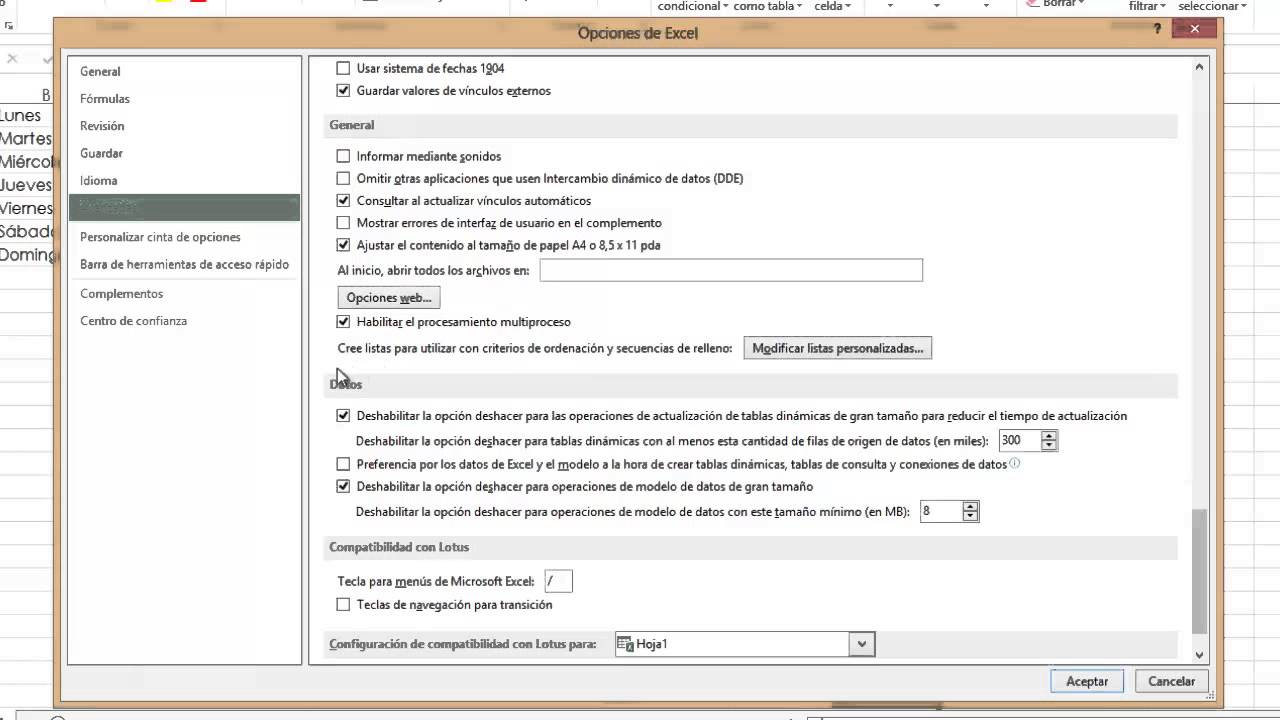Expand the como tabla dropdown in the ribbon
The width and height of the screenshot is (1280, 720).
(799, 6)
